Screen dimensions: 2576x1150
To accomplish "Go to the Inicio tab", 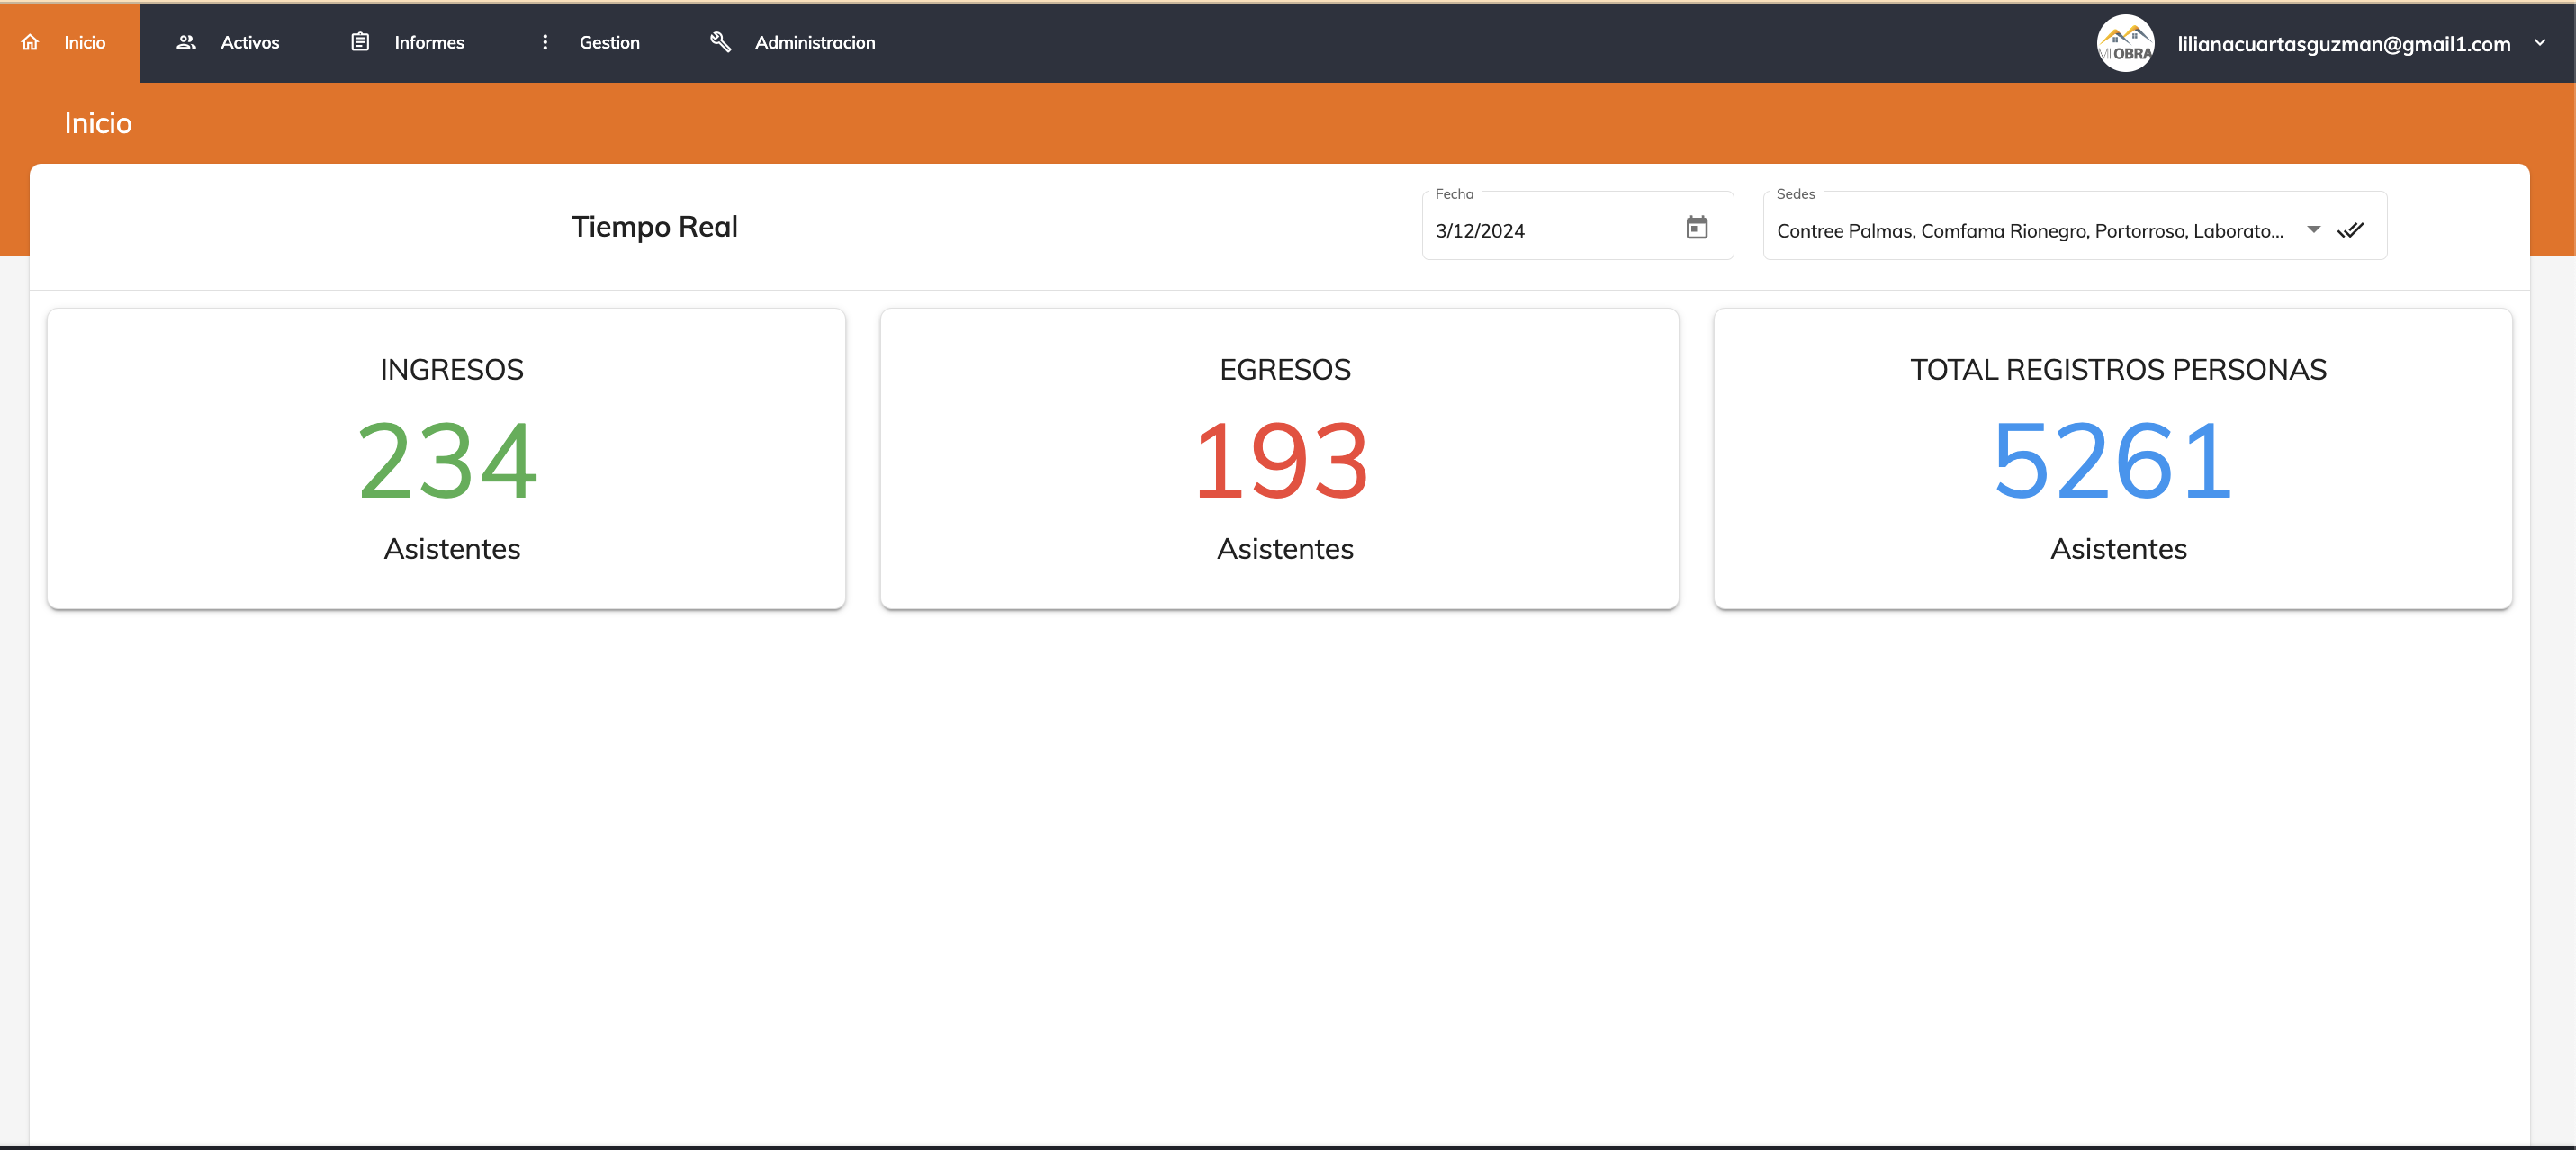I will [x=84, y=42].
